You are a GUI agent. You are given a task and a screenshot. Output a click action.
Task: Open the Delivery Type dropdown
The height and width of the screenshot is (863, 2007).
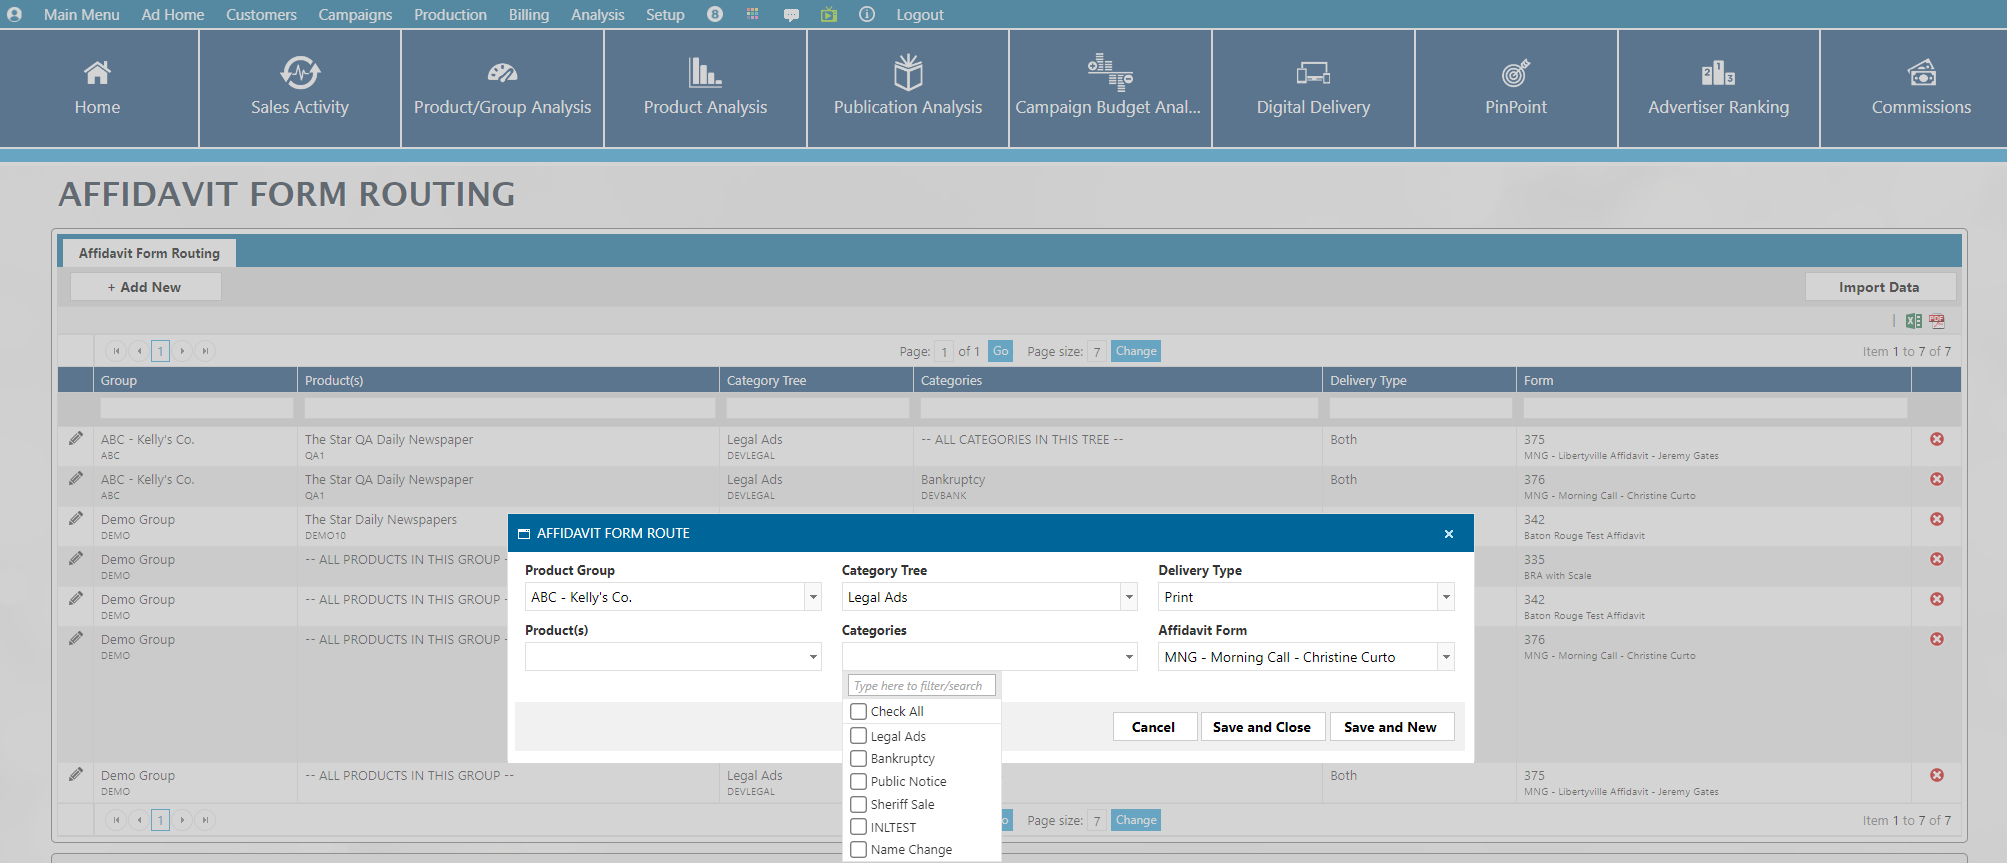point(1445,598)
